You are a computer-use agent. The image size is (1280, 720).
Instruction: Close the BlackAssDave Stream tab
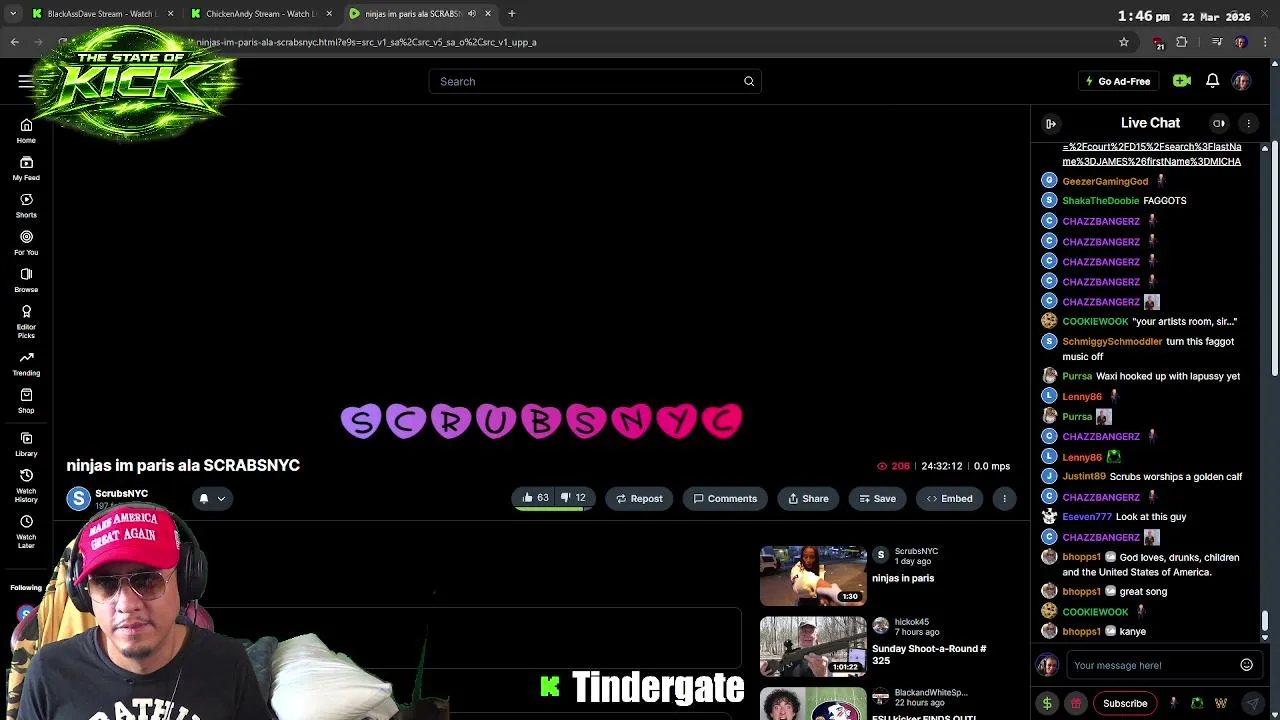pyautogui.click(x=170, y=14)
